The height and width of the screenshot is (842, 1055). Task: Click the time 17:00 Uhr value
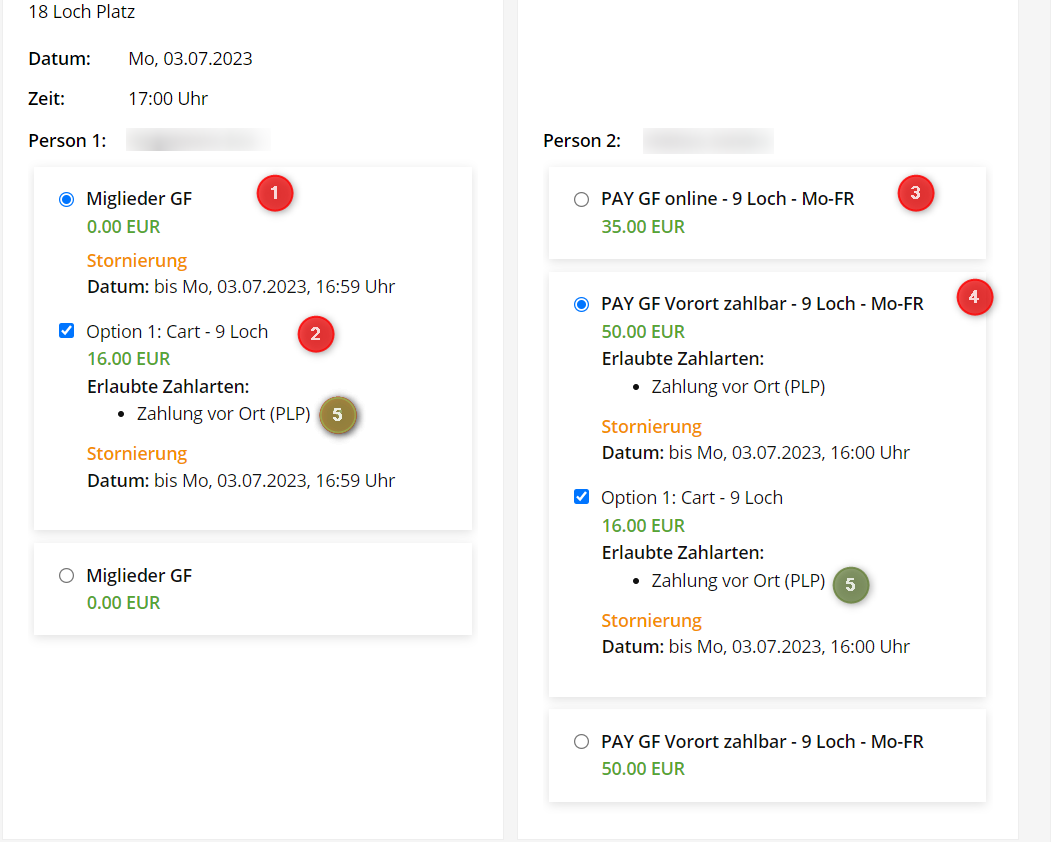168,99
